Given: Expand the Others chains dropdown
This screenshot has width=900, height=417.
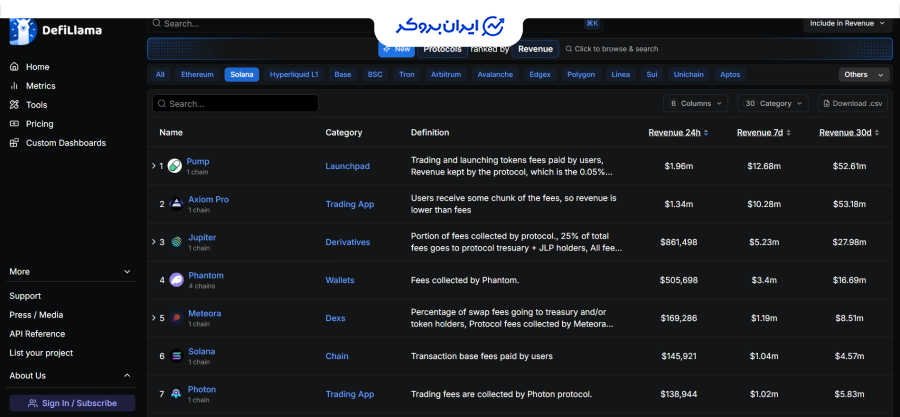Looking at the screenshot, I should [x=863, y=74].
